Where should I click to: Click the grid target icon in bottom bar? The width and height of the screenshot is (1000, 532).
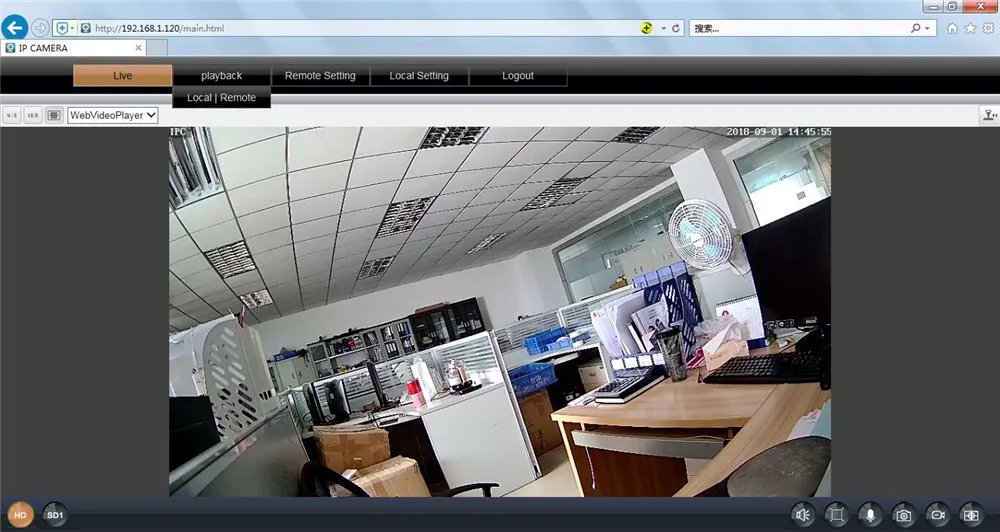pos(971,515)
